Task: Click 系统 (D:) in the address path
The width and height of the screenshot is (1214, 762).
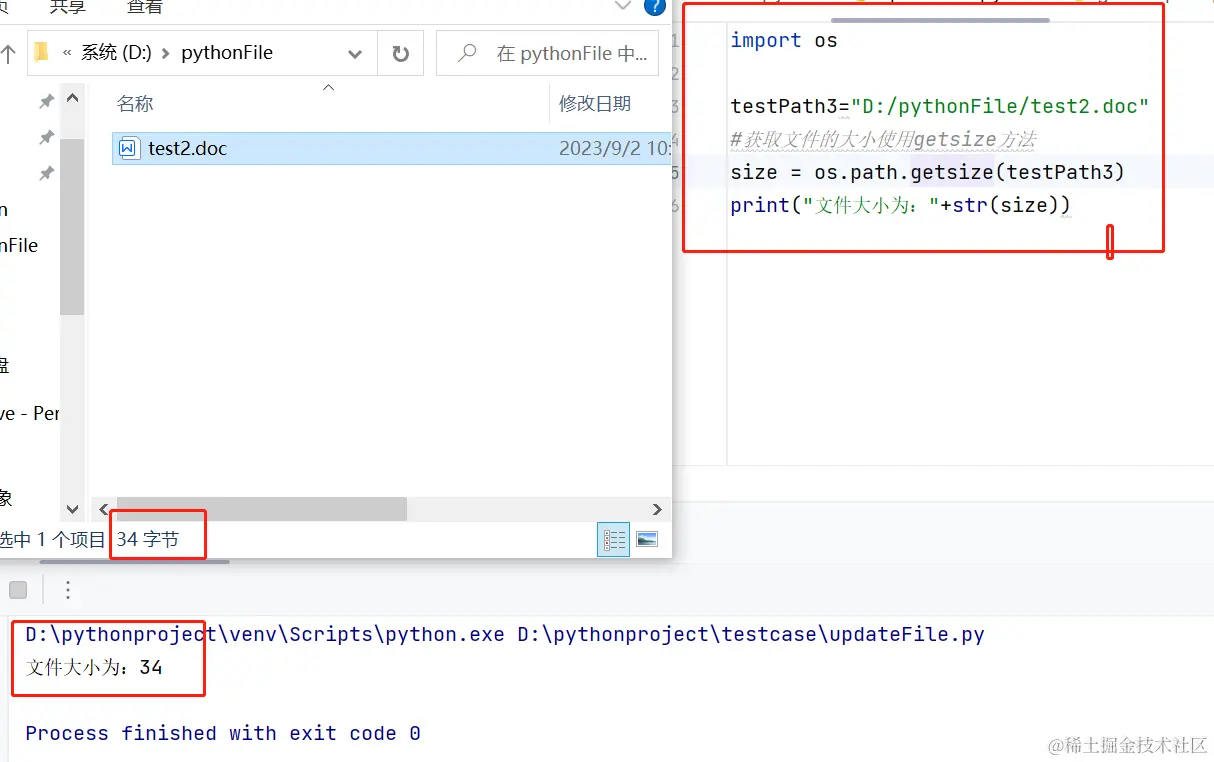Action: coord(116,53)
